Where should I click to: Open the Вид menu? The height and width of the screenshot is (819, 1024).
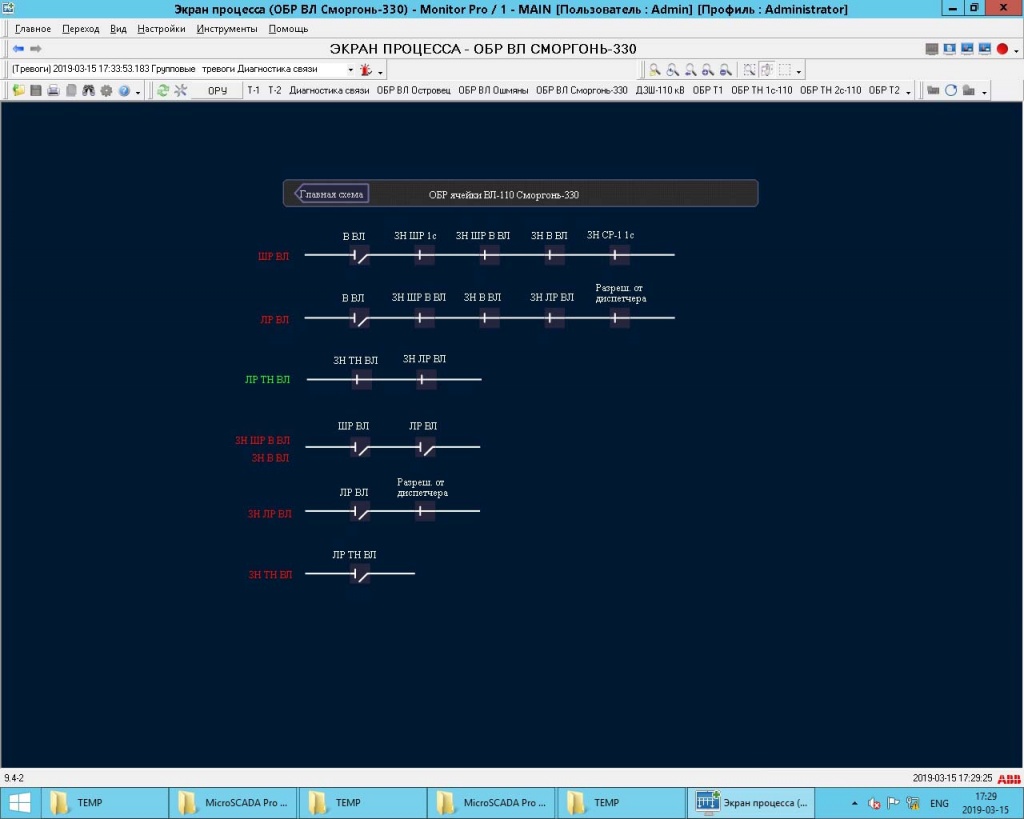(x=118, y=29)
